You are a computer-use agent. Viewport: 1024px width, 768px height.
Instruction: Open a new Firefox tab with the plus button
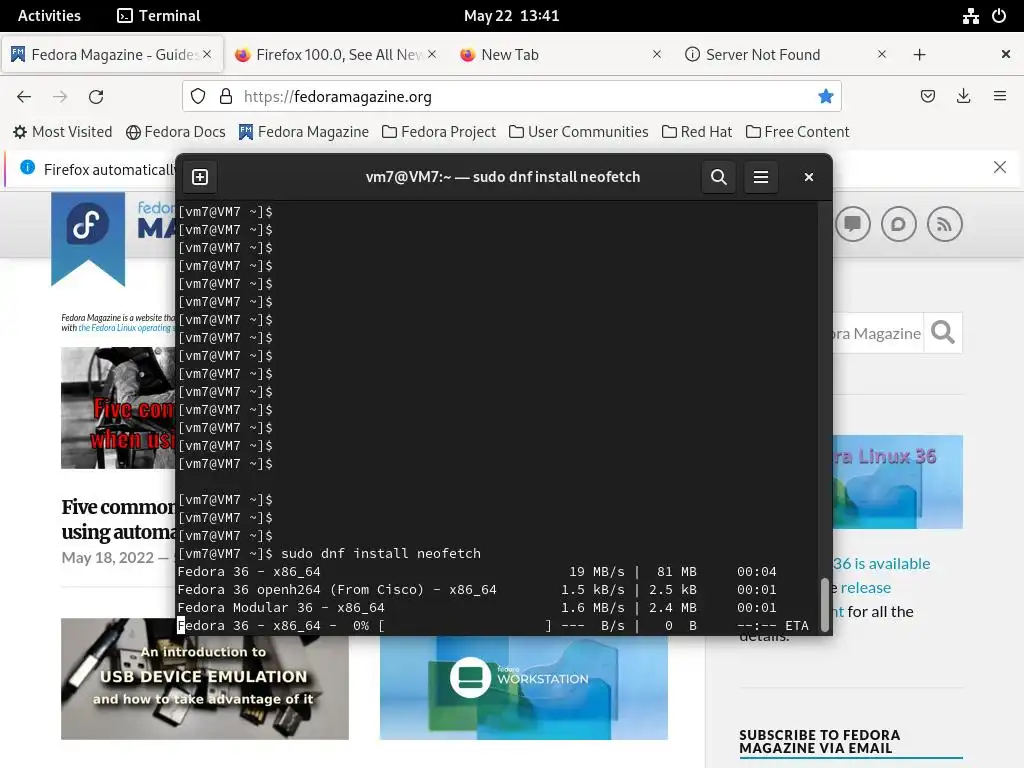click(x=920, y=55)
